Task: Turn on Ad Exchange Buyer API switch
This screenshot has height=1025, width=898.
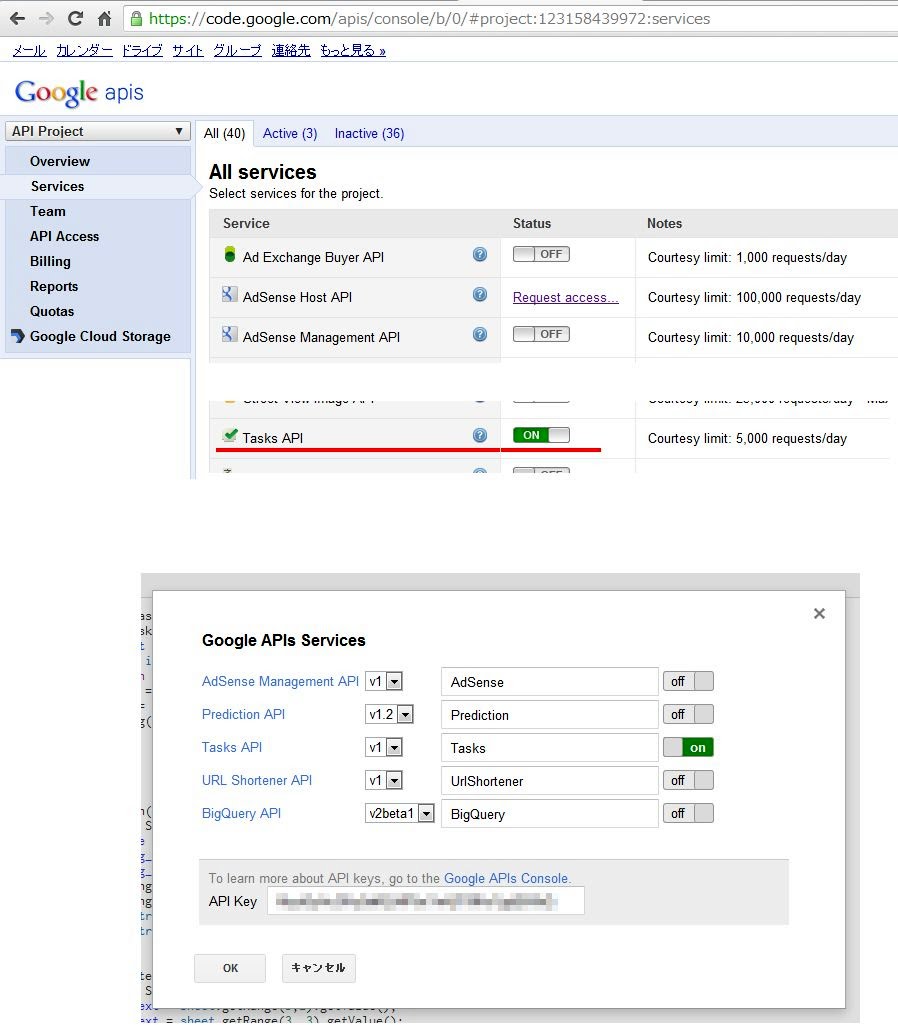Action: coord(541,254)
